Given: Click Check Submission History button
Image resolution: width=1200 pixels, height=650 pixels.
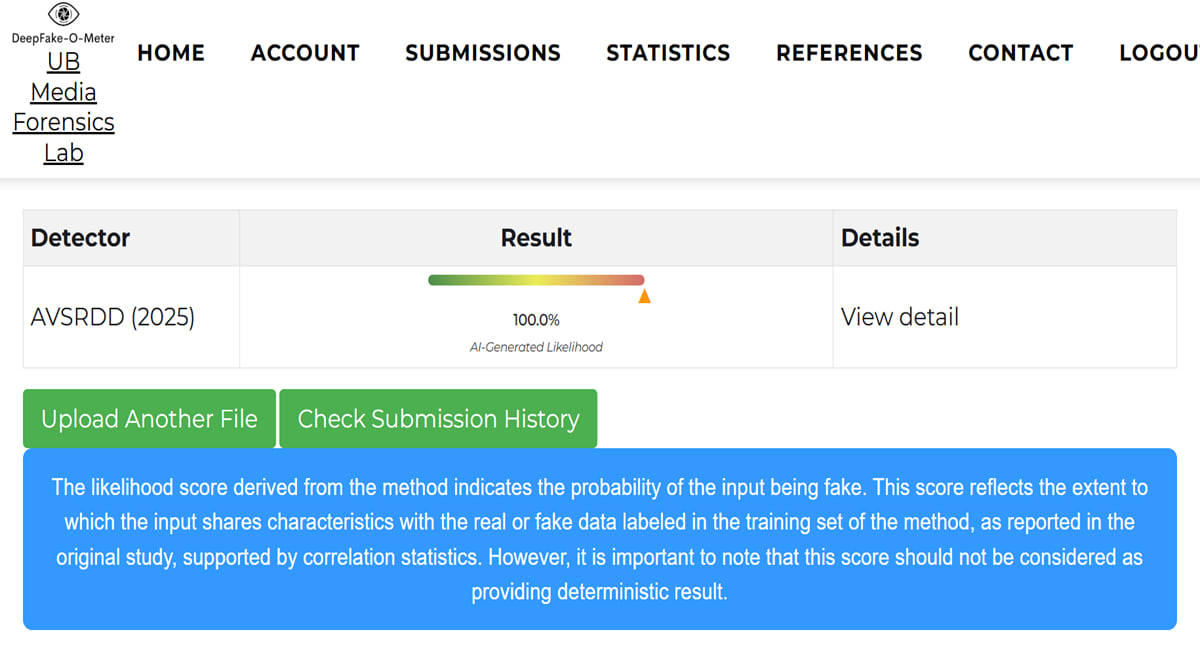Looking at the screenshot, I should coord(438,419).
